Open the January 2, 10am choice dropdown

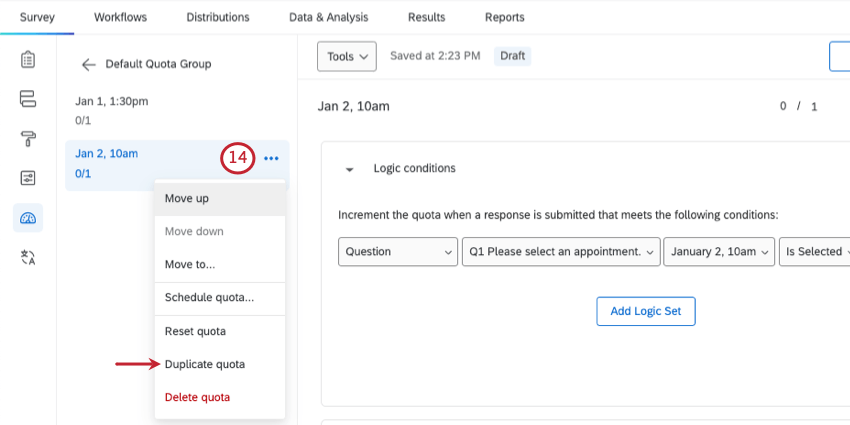pyautogui.click(x=718, y=252)
